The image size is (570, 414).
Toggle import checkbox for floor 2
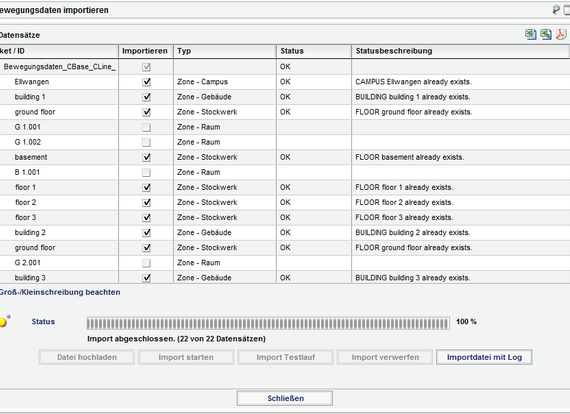point(146,202)
